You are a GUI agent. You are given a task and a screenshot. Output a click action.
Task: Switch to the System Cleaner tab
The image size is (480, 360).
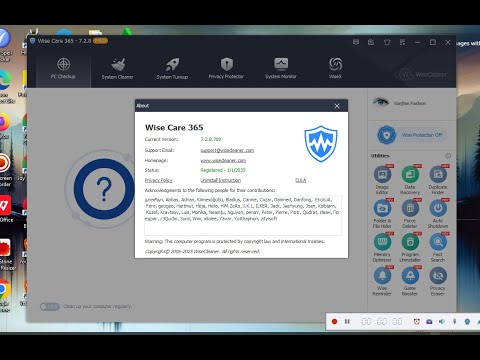click(x=117, y=68)
